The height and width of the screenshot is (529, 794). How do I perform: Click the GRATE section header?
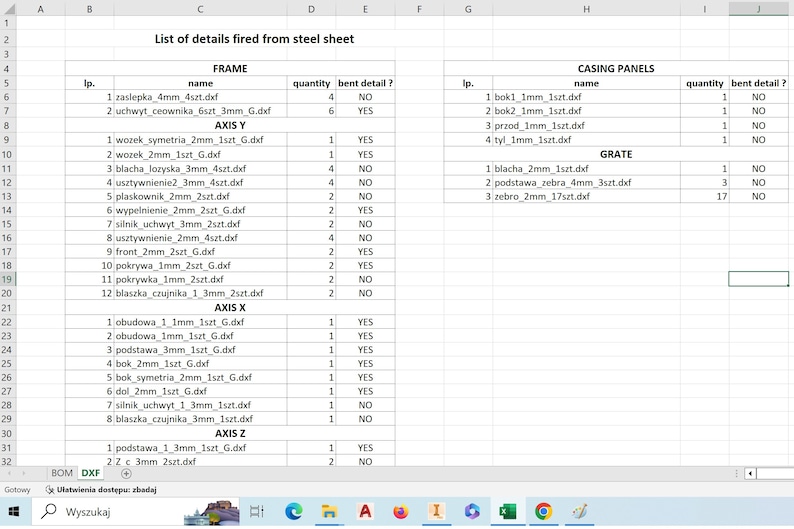tap(616, 154)
